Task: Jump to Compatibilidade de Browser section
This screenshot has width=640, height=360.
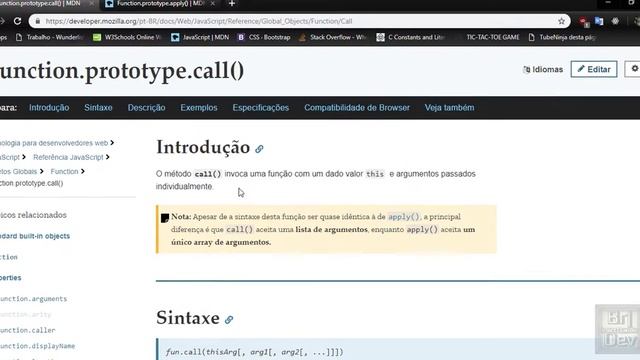Action: coord(357,108)
